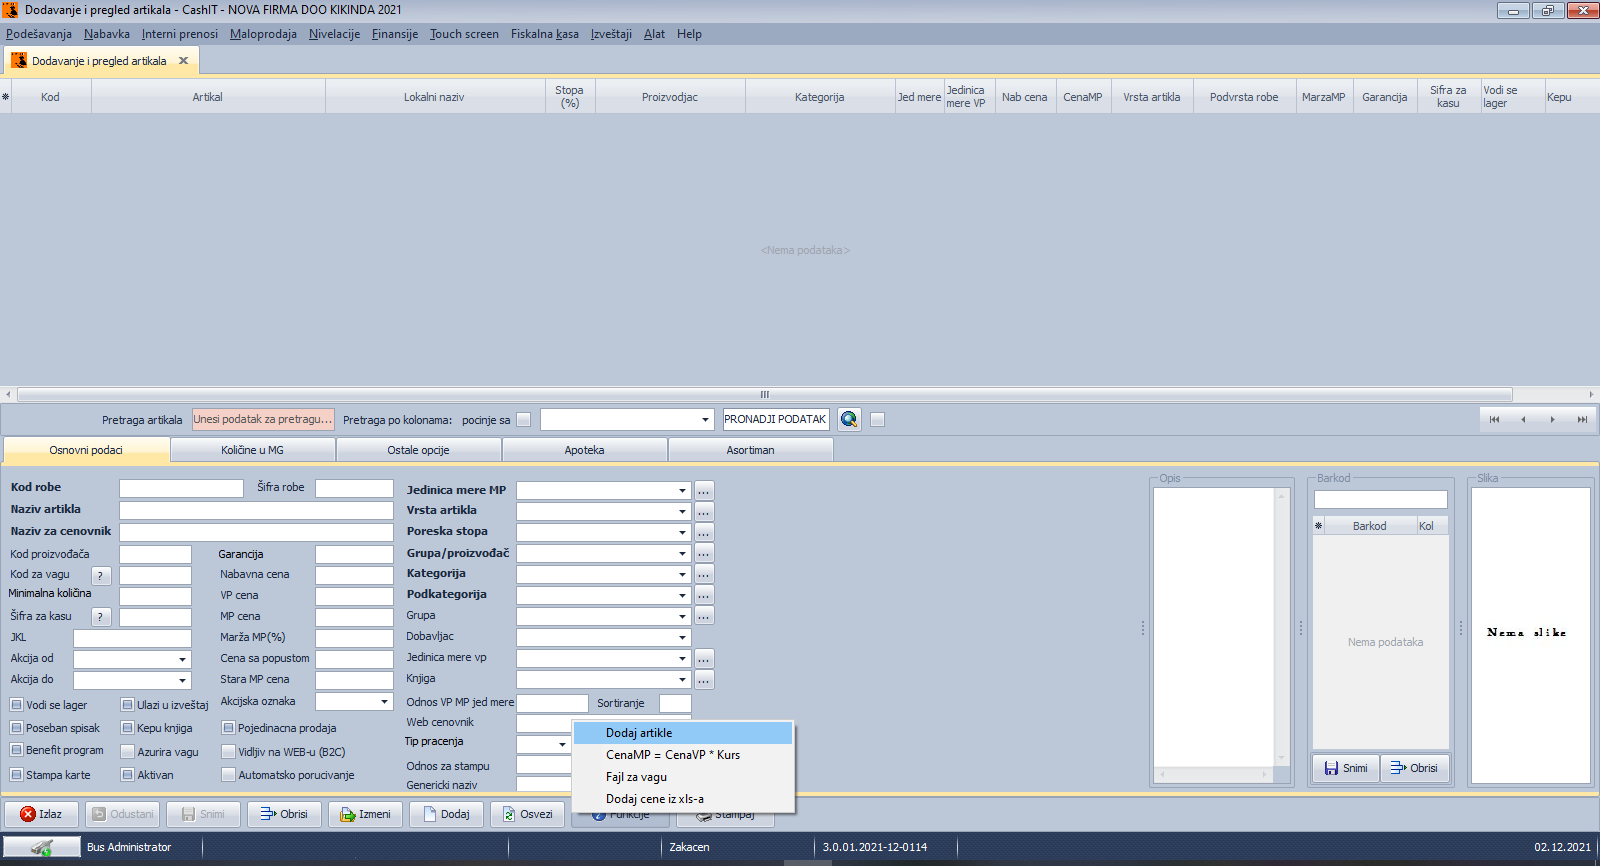This screenshot has width=1620, height=866.
Task: Choose CenaMP = CenaVP * Kurs menu entry
Action: click(683, 755)
